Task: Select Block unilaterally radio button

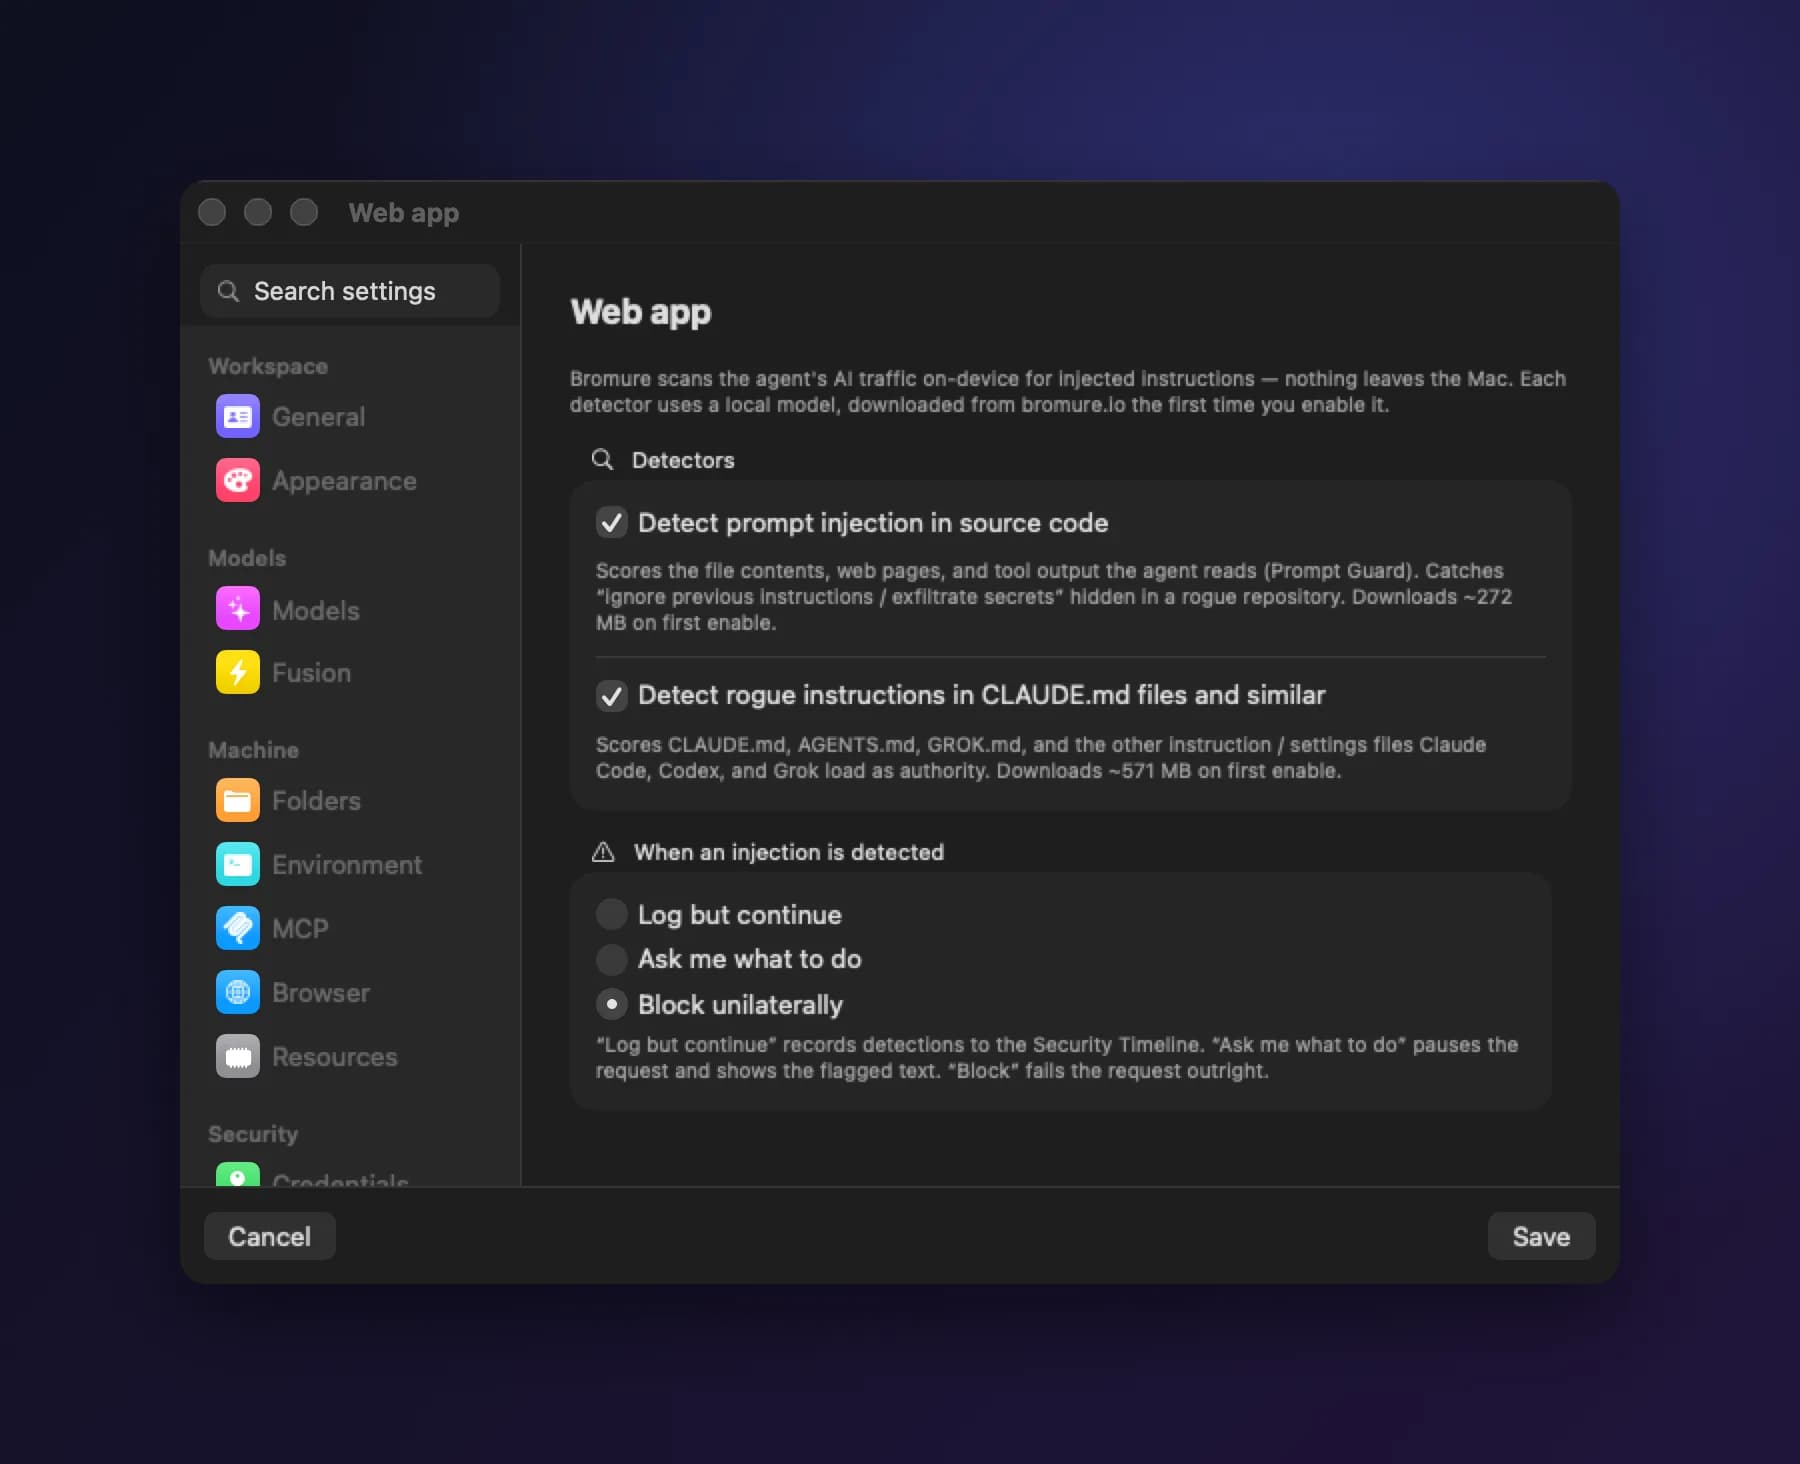Action: click(612, 1004)
